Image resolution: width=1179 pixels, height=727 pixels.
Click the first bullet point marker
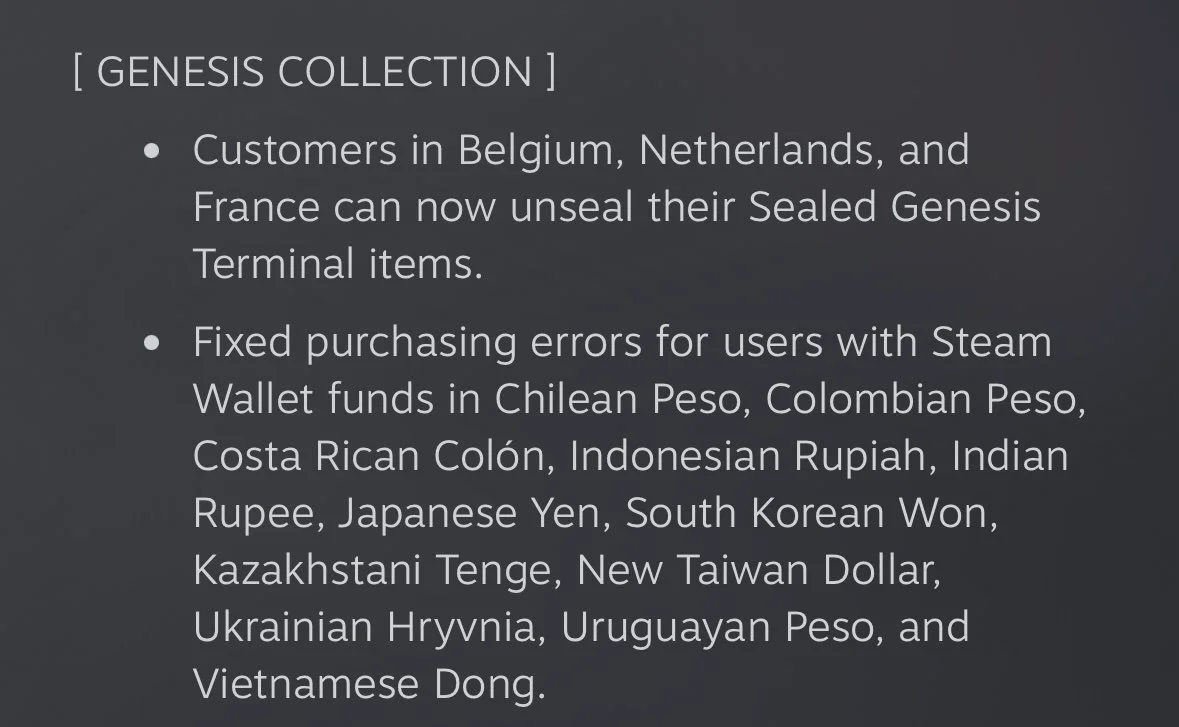click(x=152, y=151)
